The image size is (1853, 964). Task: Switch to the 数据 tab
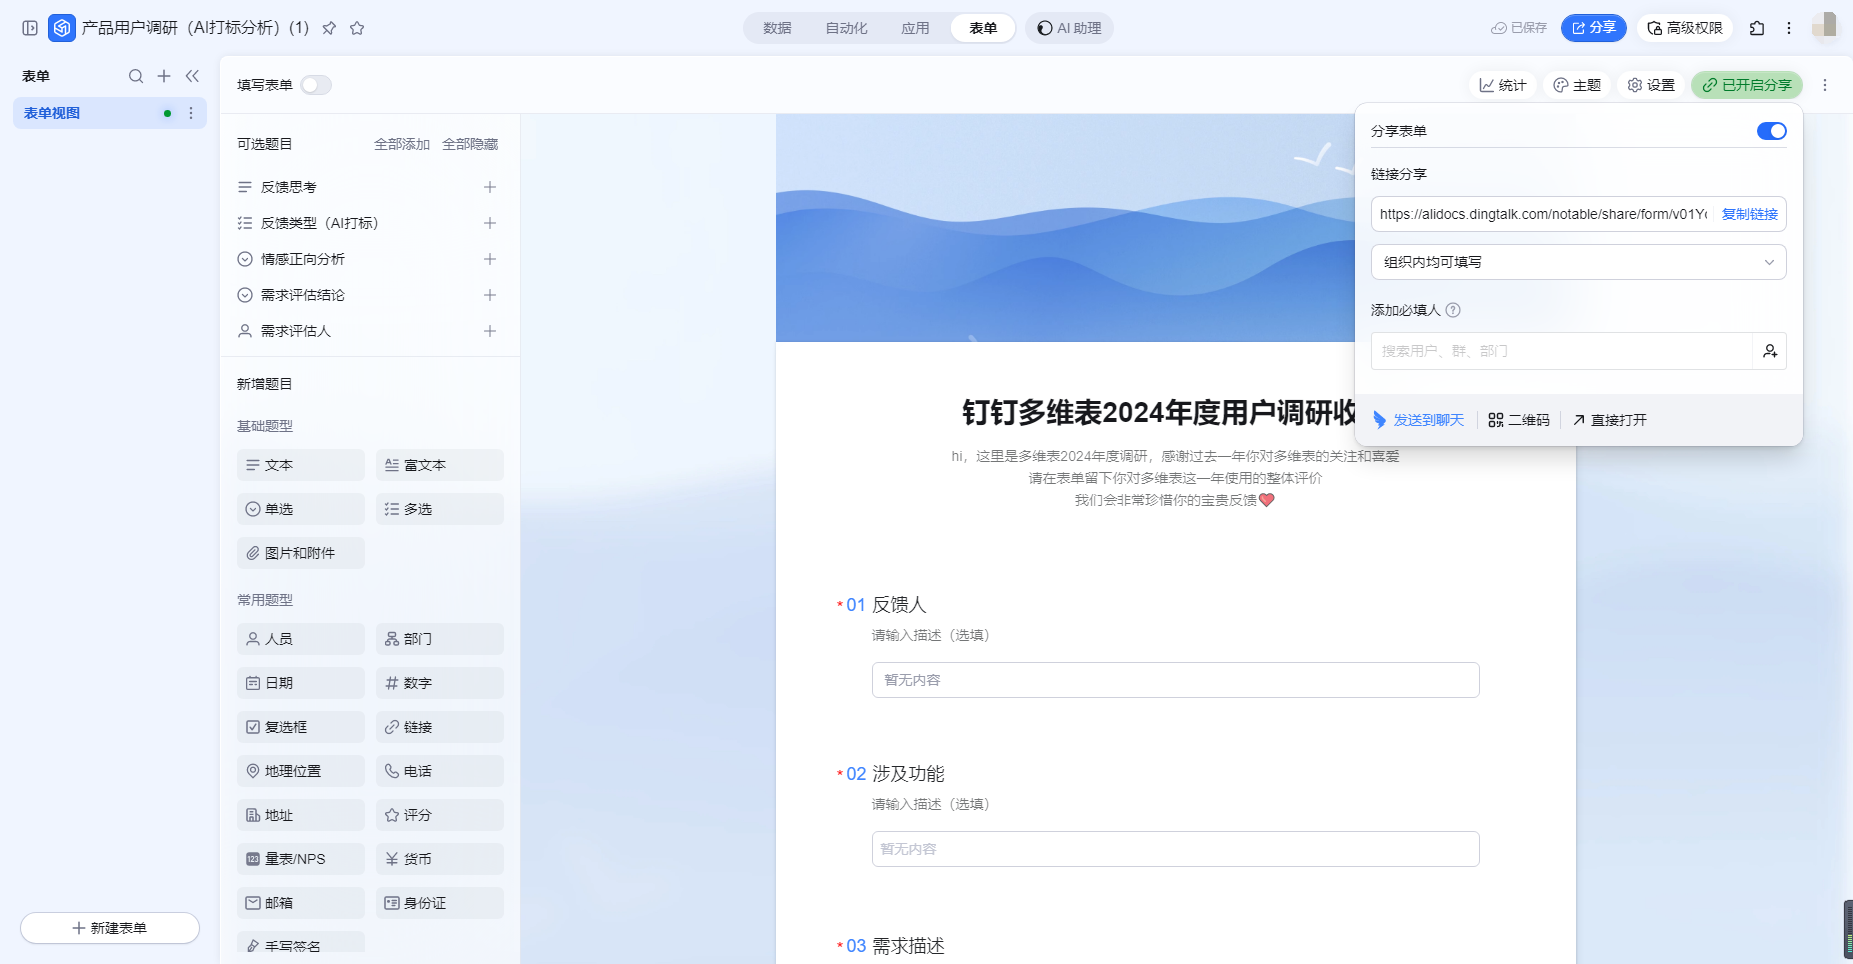777,28
